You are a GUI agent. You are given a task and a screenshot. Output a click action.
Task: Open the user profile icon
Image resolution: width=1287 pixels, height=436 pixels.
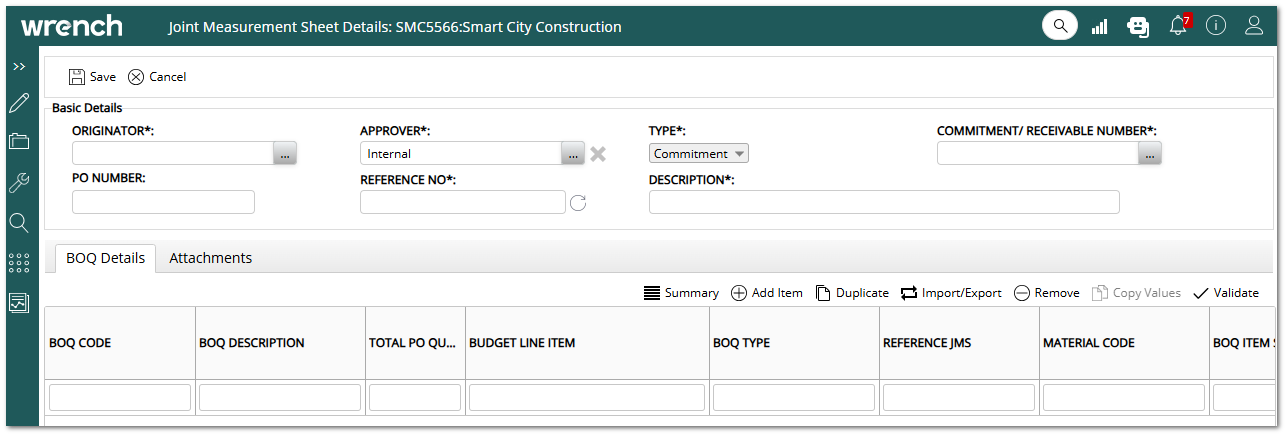point(1254,26)
